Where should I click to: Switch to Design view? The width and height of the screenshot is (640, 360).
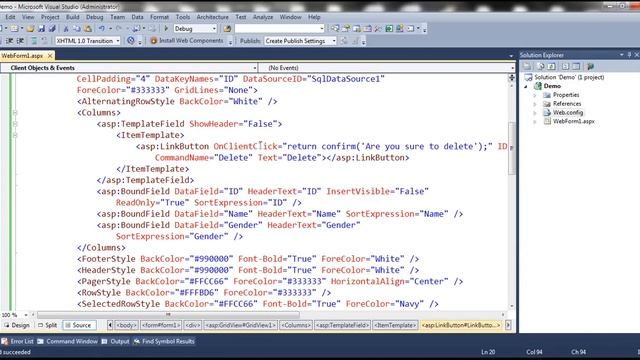tap(17, 325)
